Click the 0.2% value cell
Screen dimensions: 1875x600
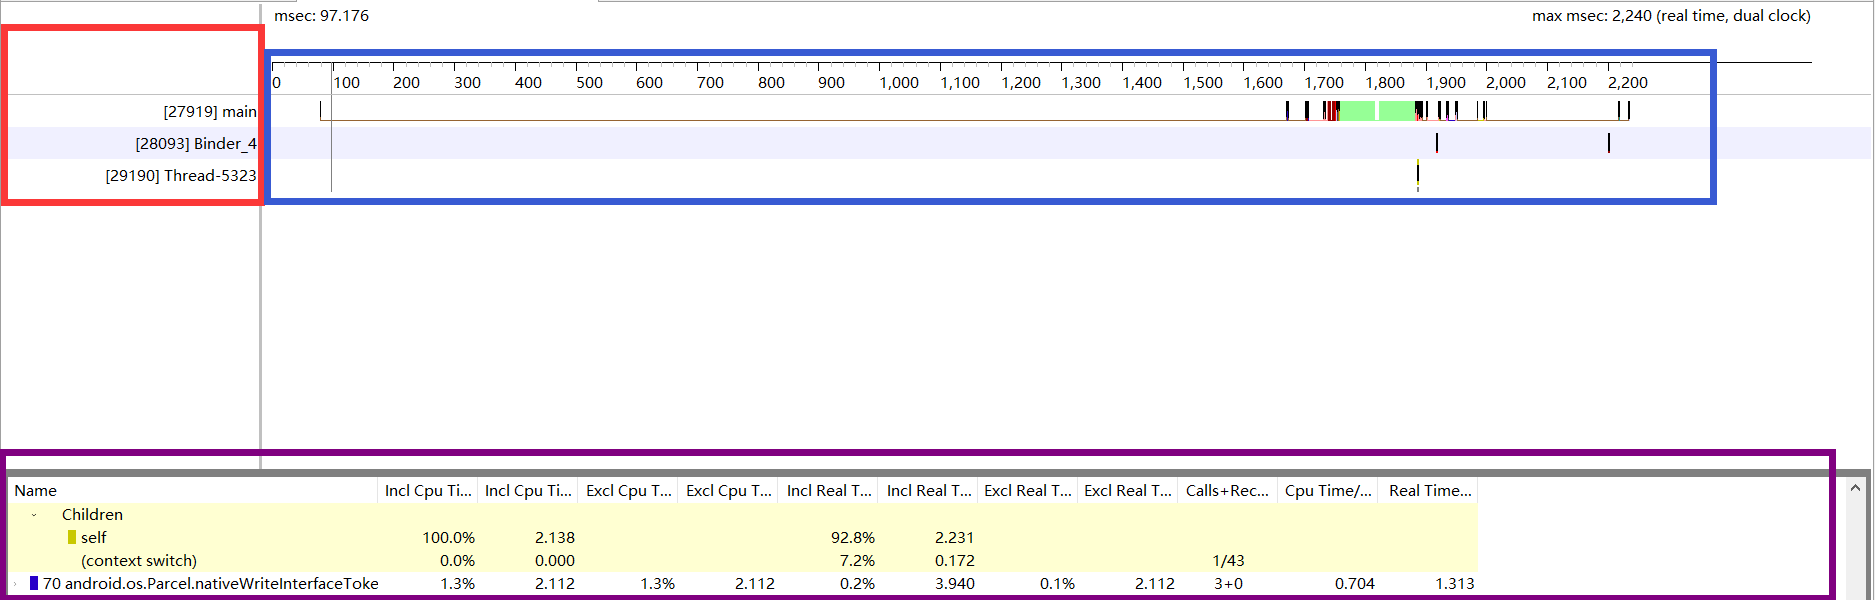pos(857,584)
